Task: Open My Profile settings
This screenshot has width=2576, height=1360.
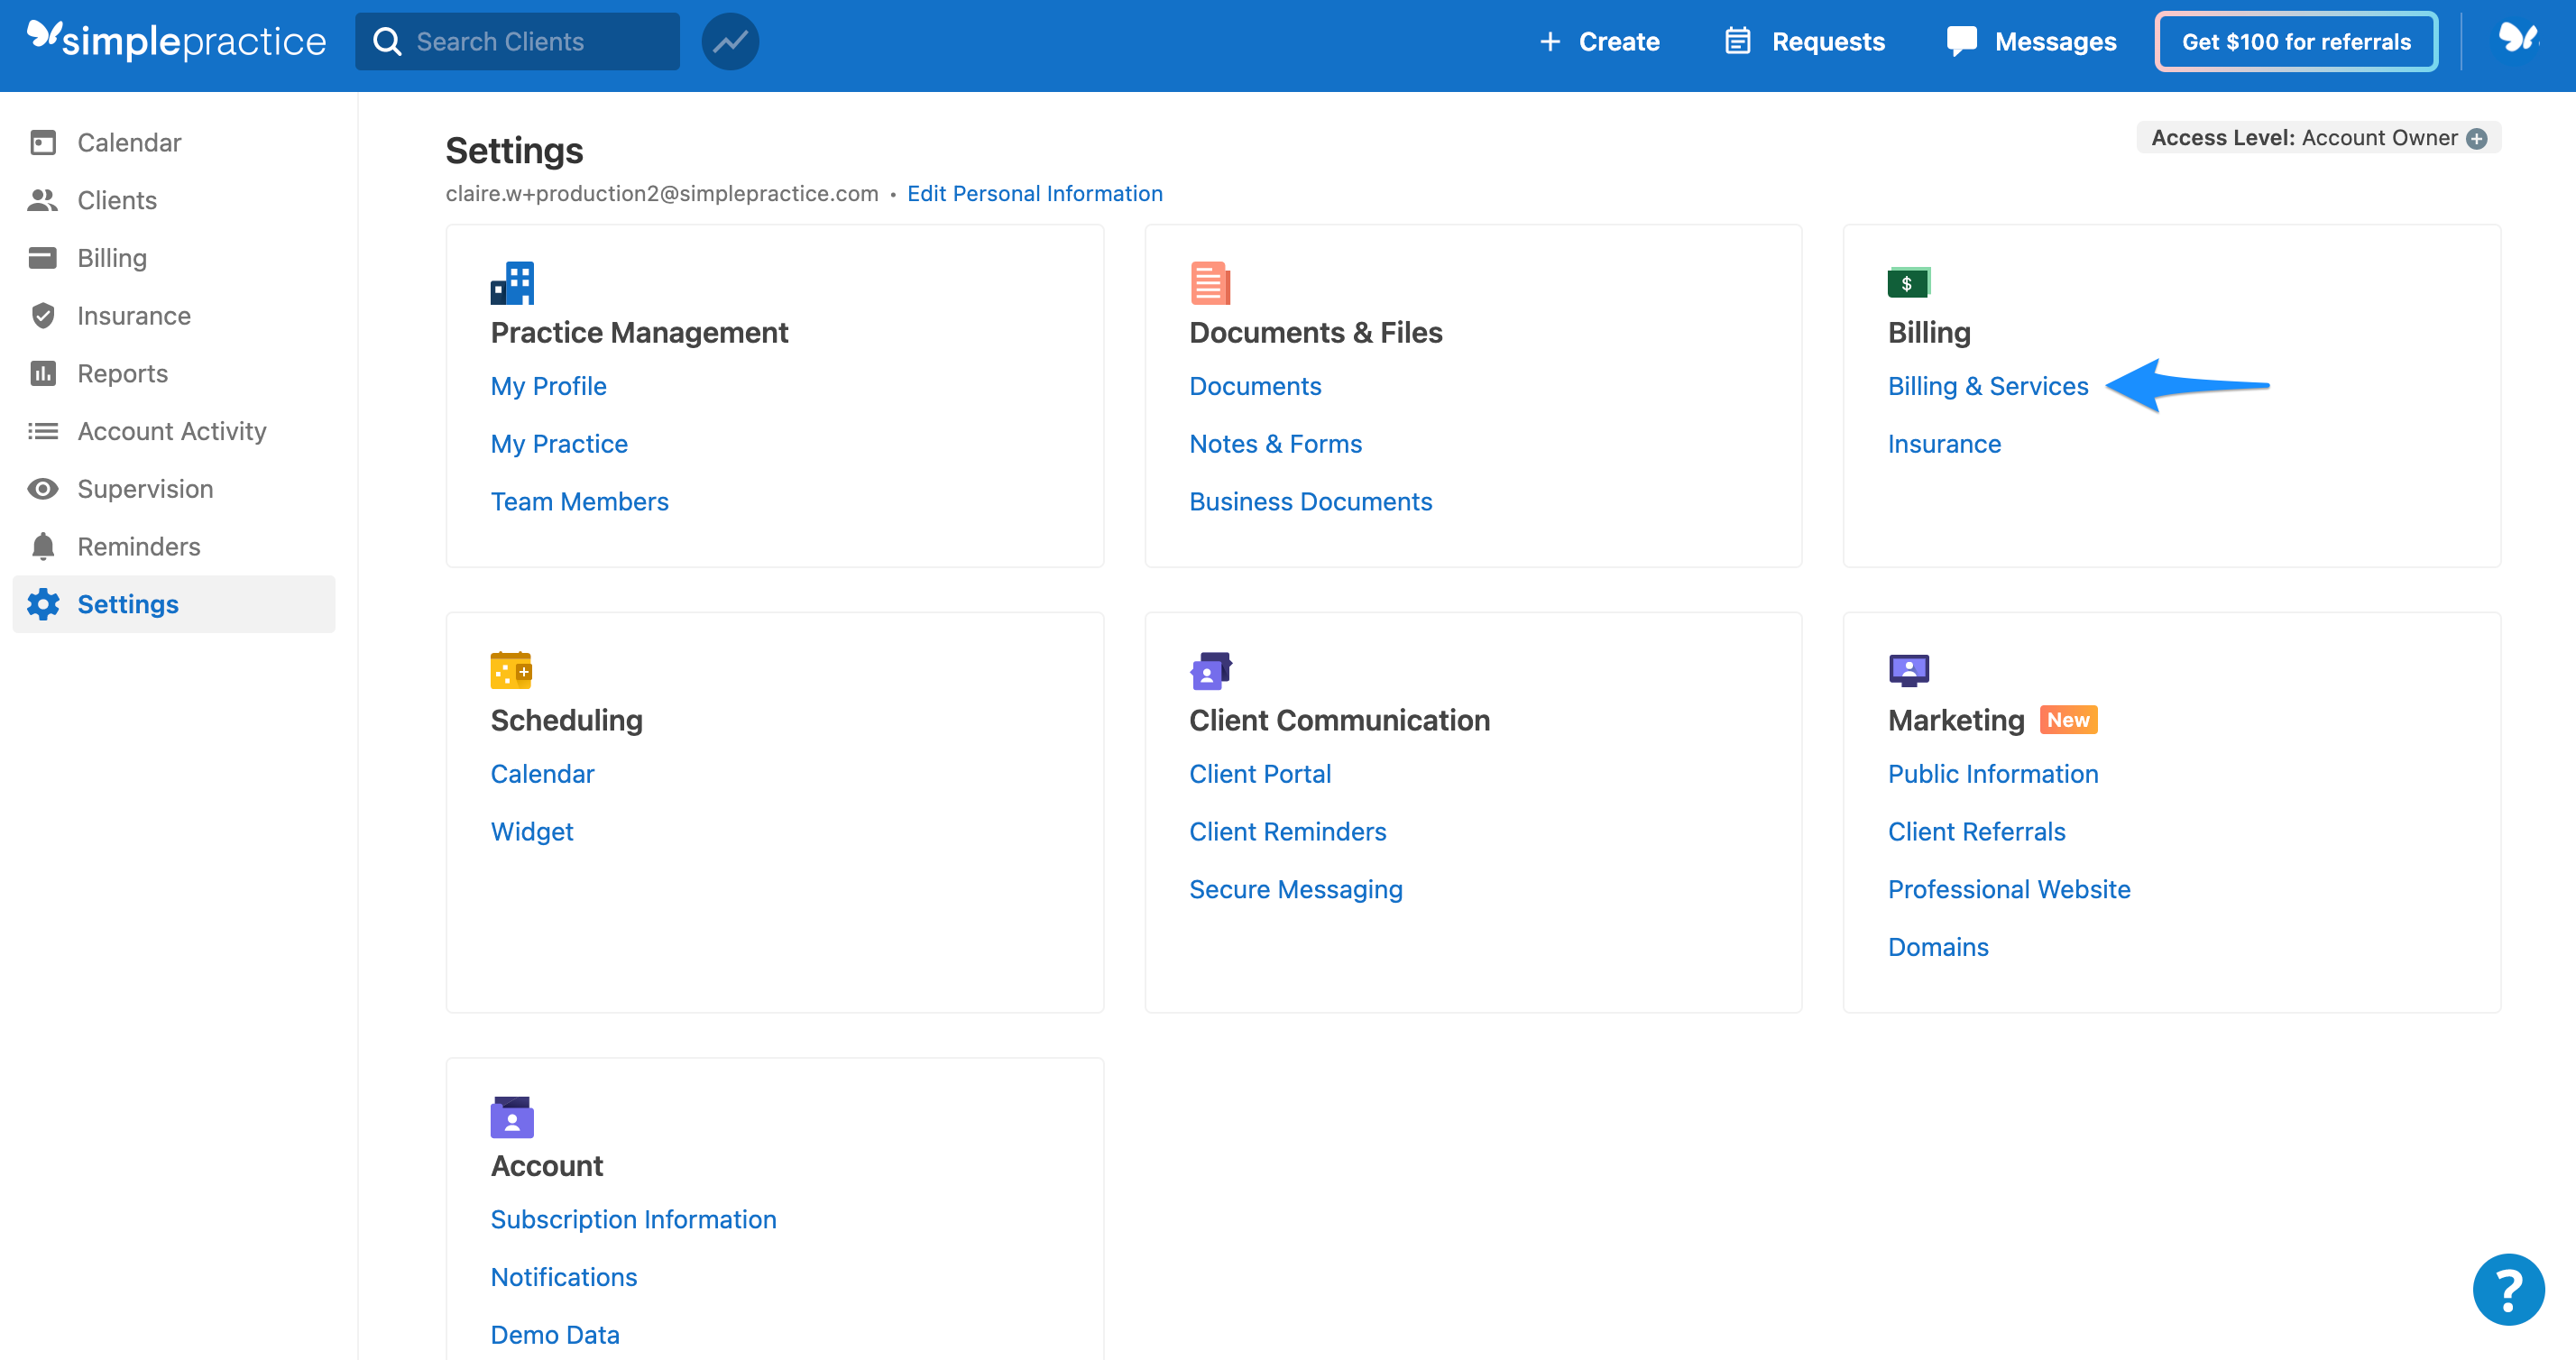Action: click(548, 386)
